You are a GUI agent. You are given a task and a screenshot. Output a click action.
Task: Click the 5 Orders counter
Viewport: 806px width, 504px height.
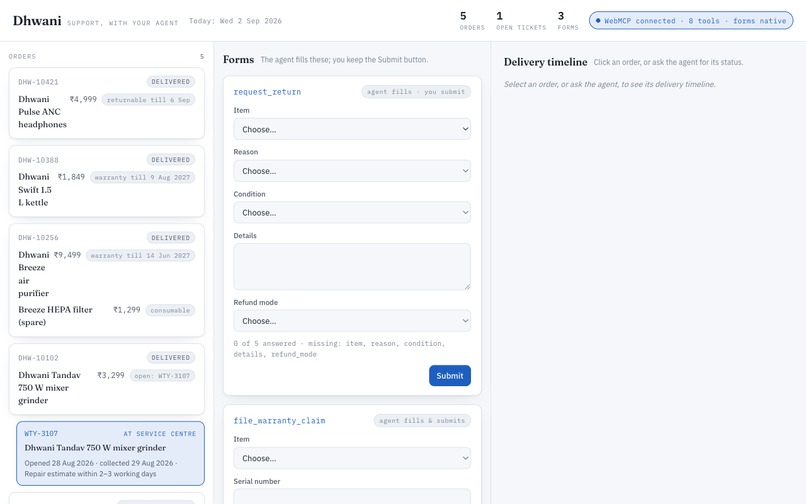point(472,21)
